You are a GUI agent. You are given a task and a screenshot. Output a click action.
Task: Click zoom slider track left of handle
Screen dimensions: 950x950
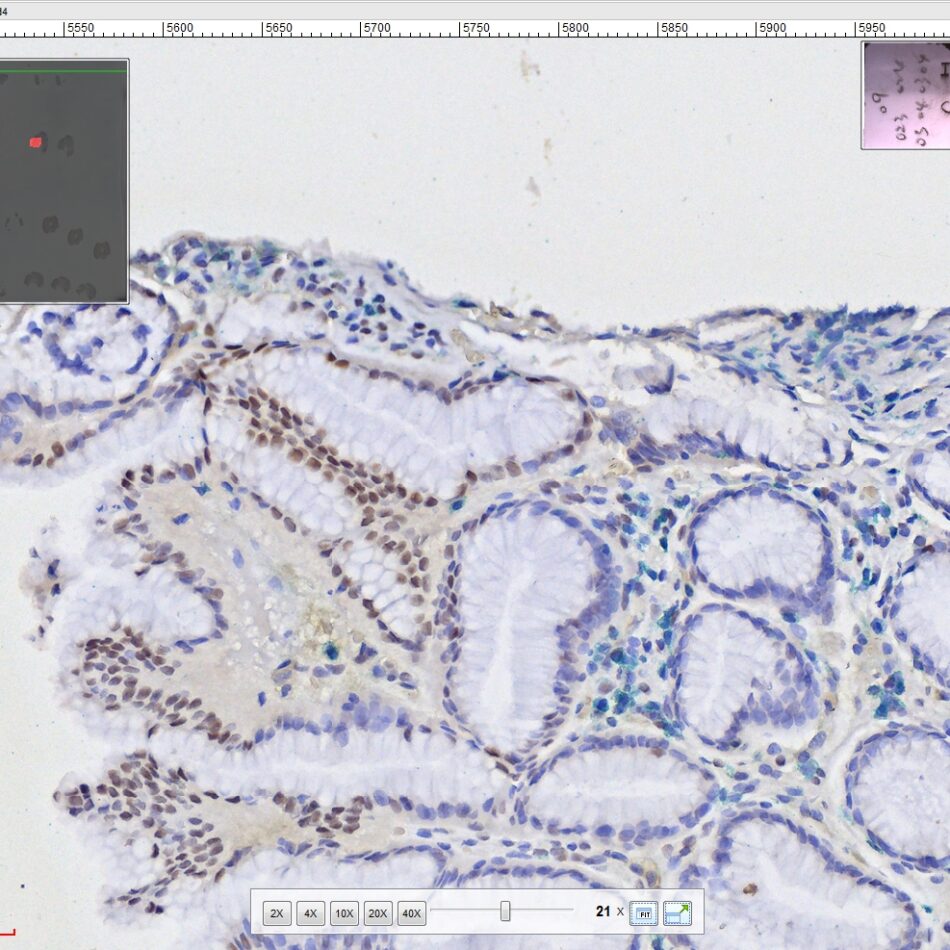point(465,911)
